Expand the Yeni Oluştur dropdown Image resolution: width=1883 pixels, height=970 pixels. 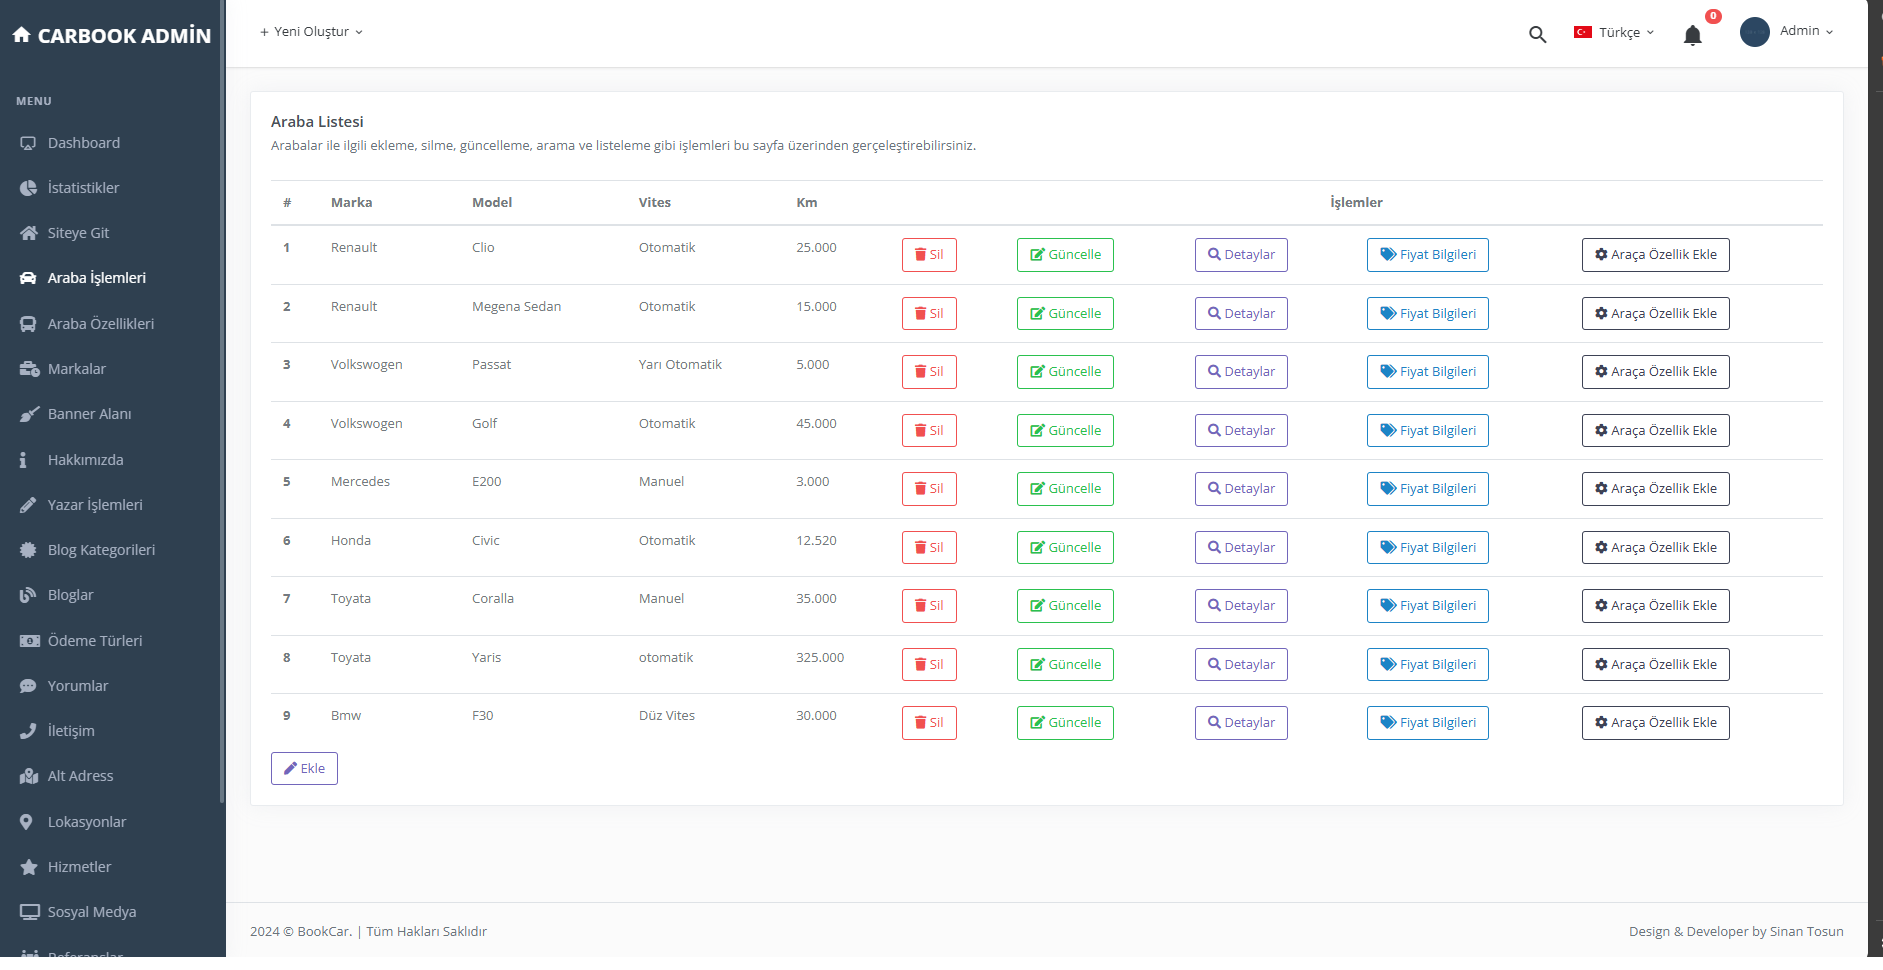311,32
